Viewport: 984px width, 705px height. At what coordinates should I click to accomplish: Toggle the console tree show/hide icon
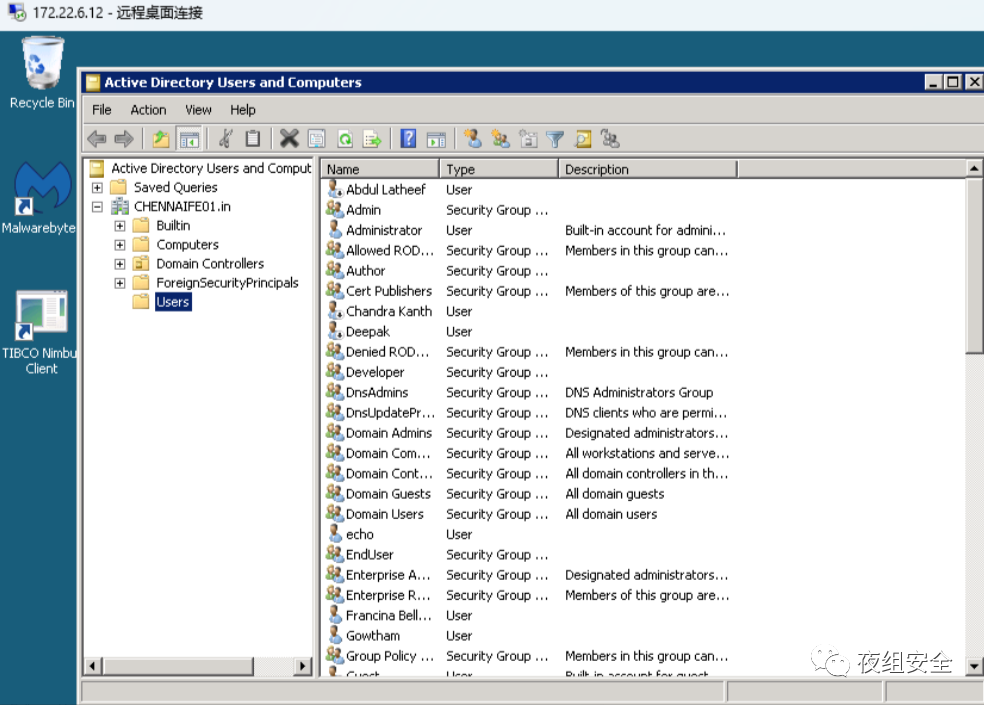(189, 139)
